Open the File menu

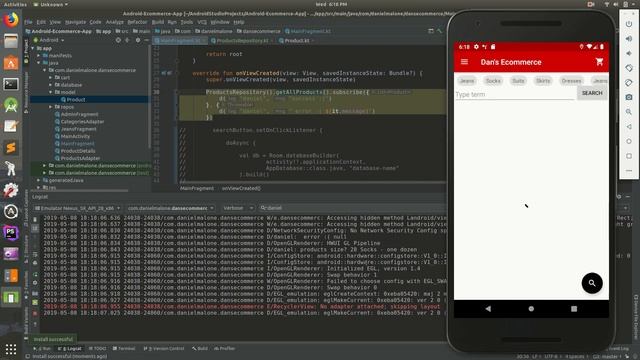28,22
